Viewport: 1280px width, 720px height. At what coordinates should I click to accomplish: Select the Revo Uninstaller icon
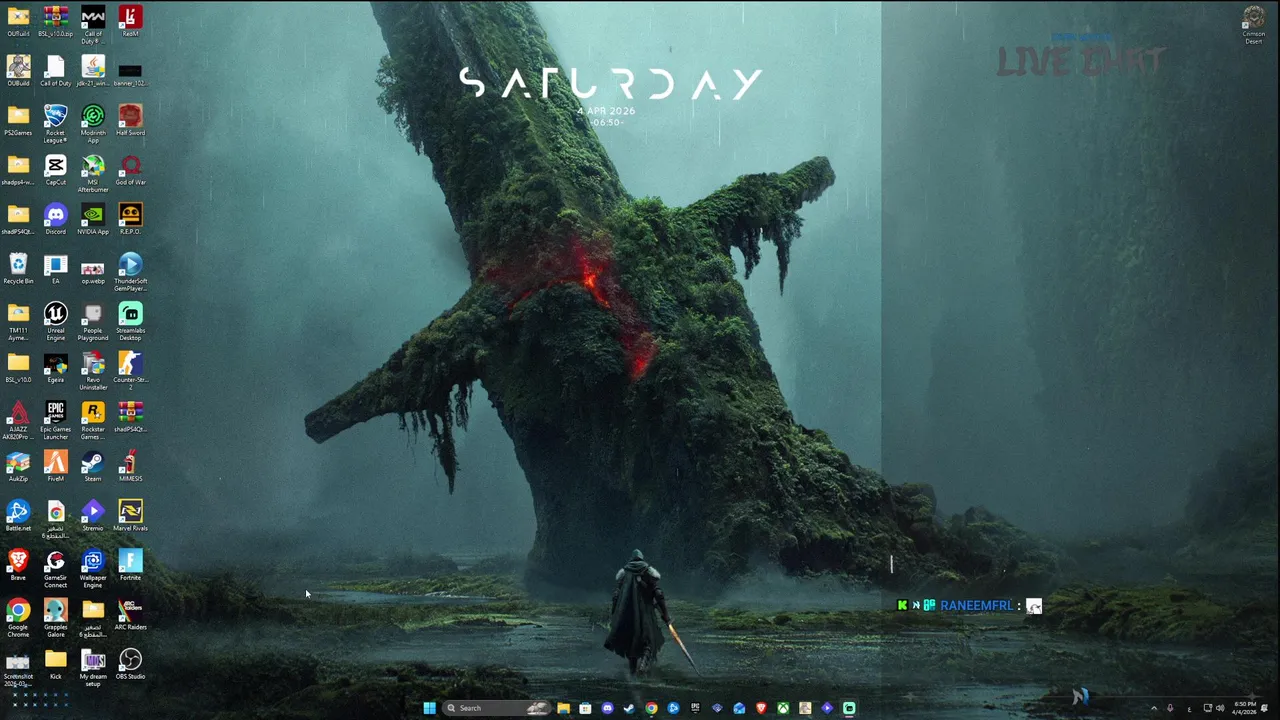tap(93, 372)
